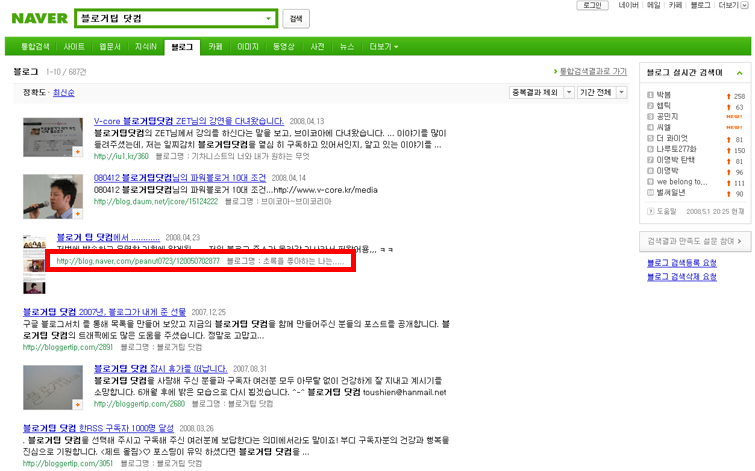Click the NAVER logo

click(x=39, y=18)
